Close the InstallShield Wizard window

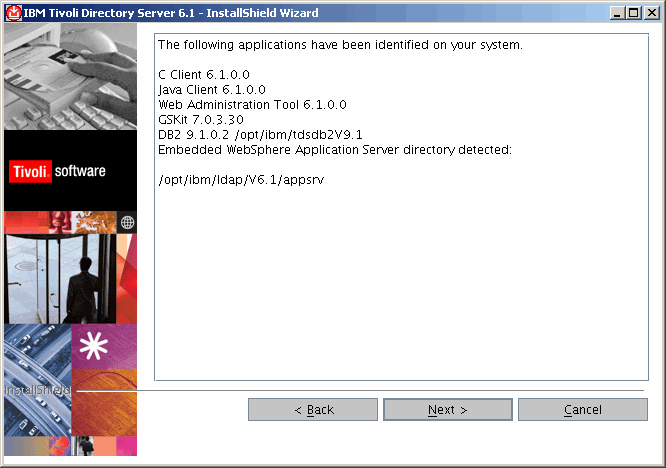point(652,13)
